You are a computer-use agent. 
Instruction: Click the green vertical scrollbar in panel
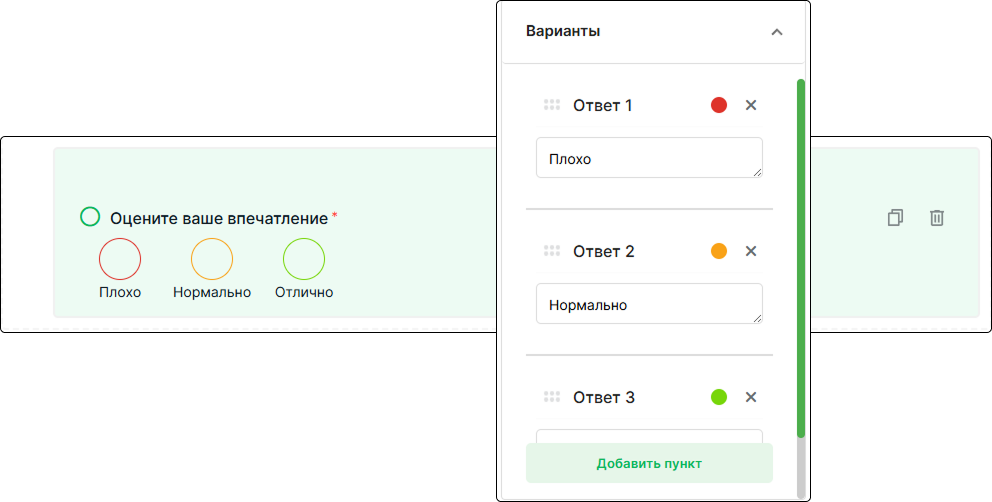pos(801,258)
